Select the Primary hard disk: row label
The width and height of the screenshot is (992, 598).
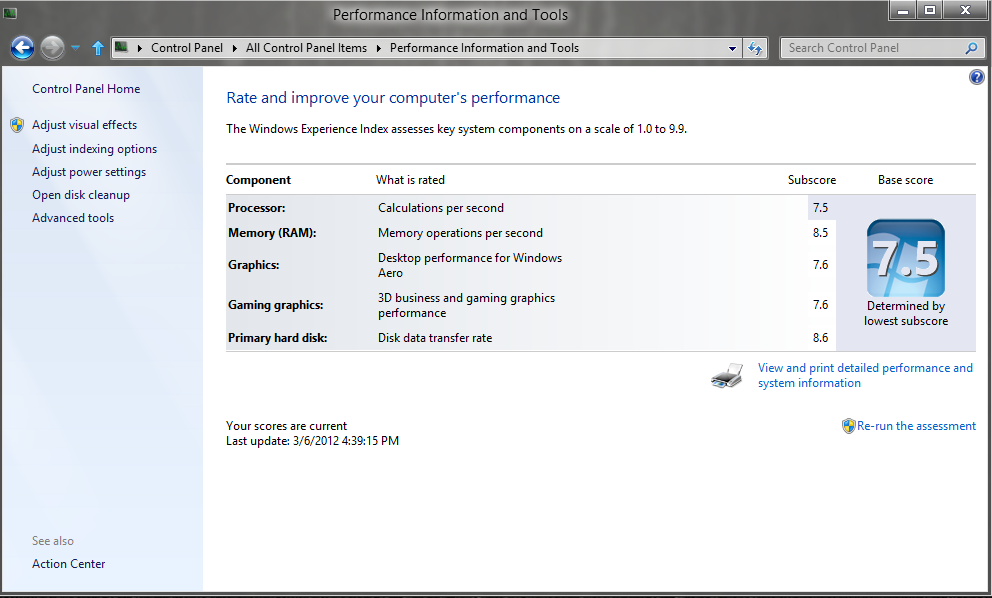coord(277,338)
